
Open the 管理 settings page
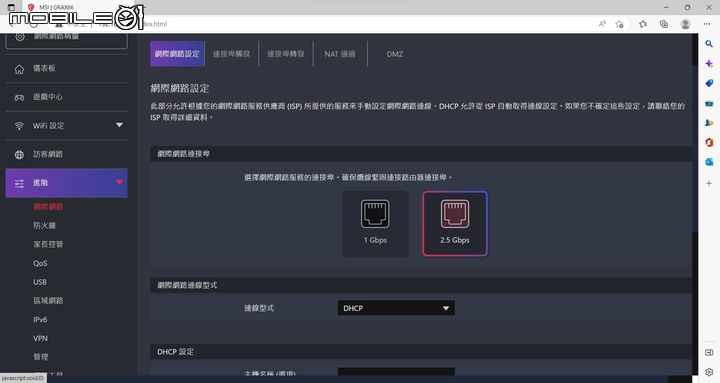[x=40, y=357]
